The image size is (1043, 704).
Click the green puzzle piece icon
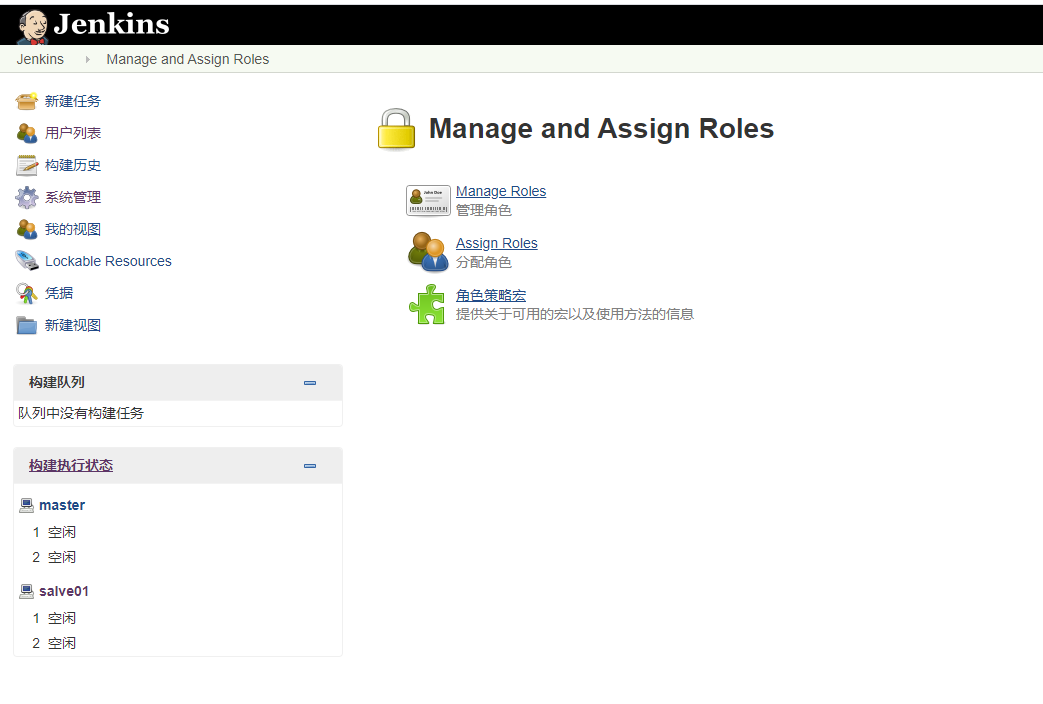click(x=427, y=304)
